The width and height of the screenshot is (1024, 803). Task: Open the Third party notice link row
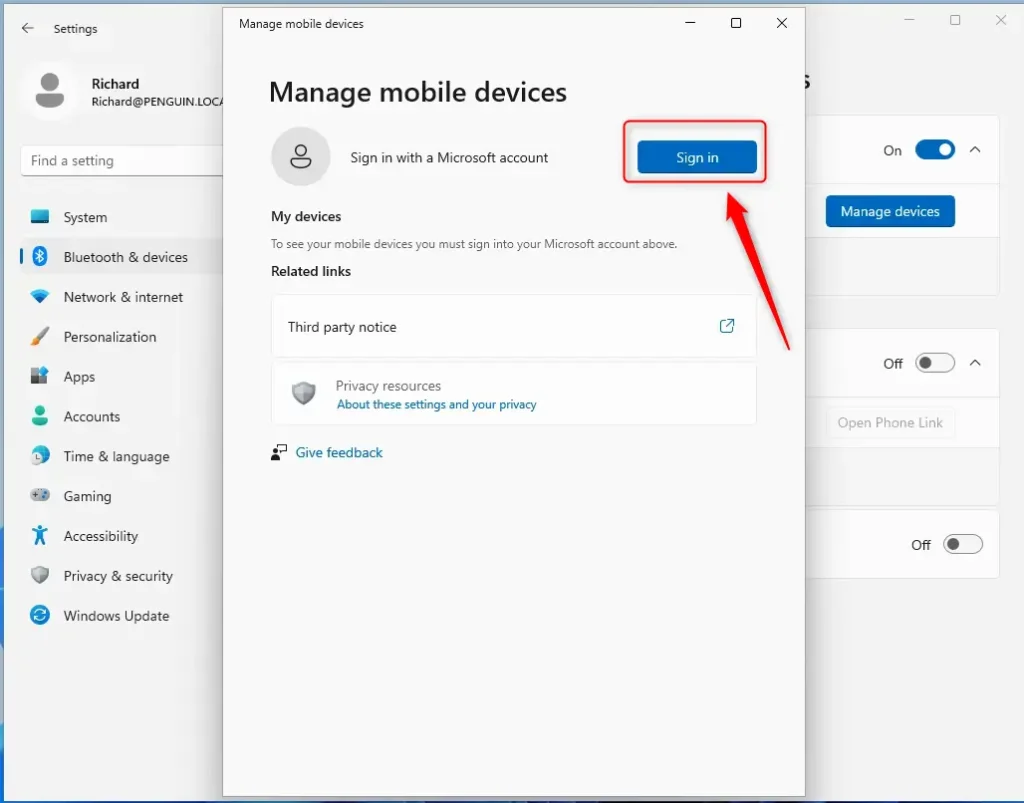[513, 326]
